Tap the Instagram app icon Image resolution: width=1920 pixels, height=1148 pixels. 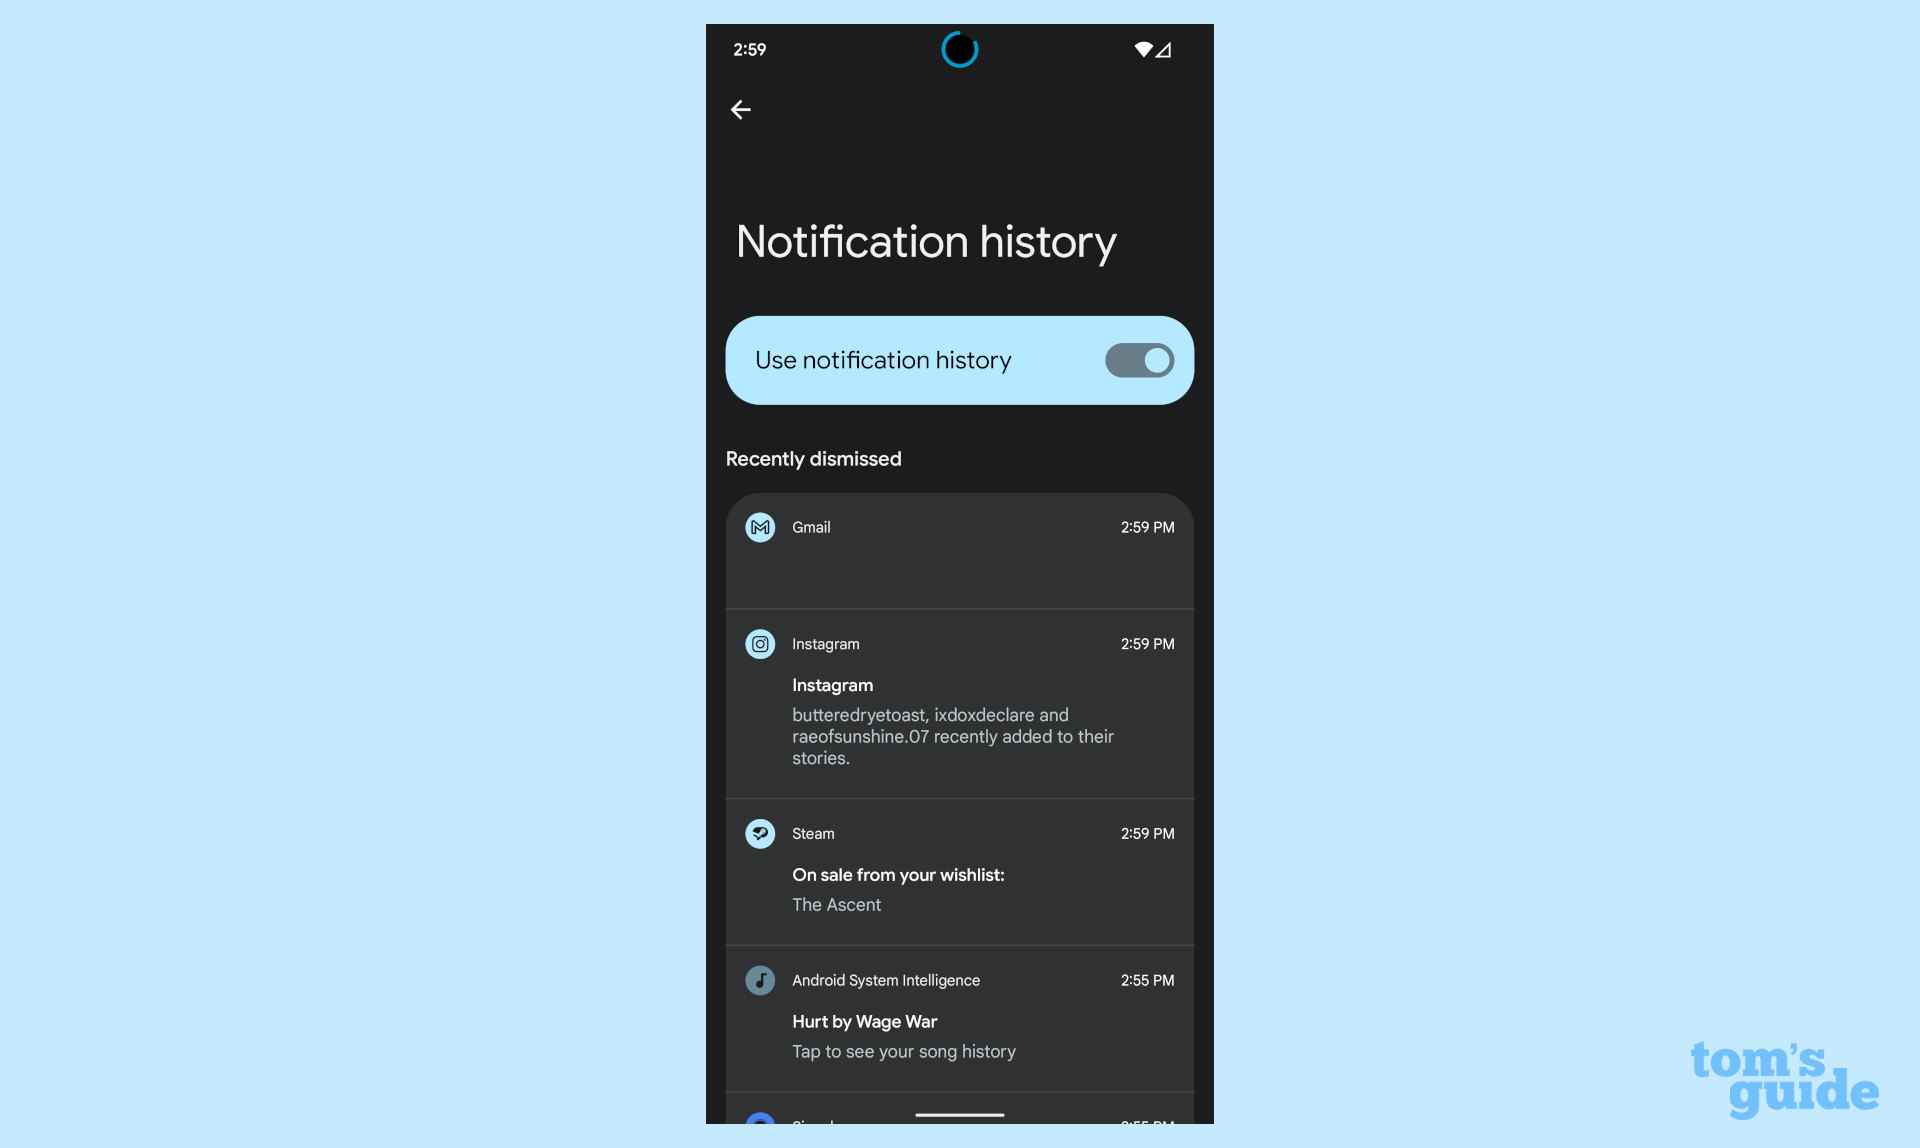[x=758, y=642]
